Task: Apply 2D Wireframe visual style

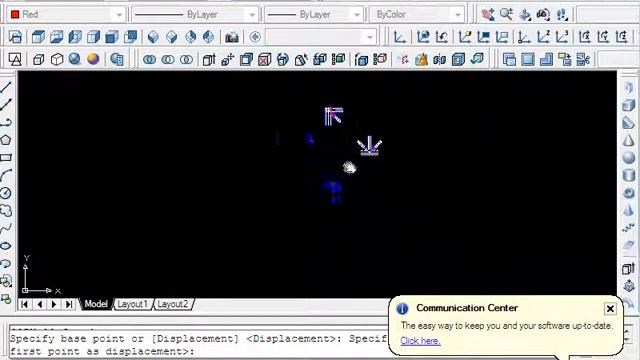Action: [15, 60]
